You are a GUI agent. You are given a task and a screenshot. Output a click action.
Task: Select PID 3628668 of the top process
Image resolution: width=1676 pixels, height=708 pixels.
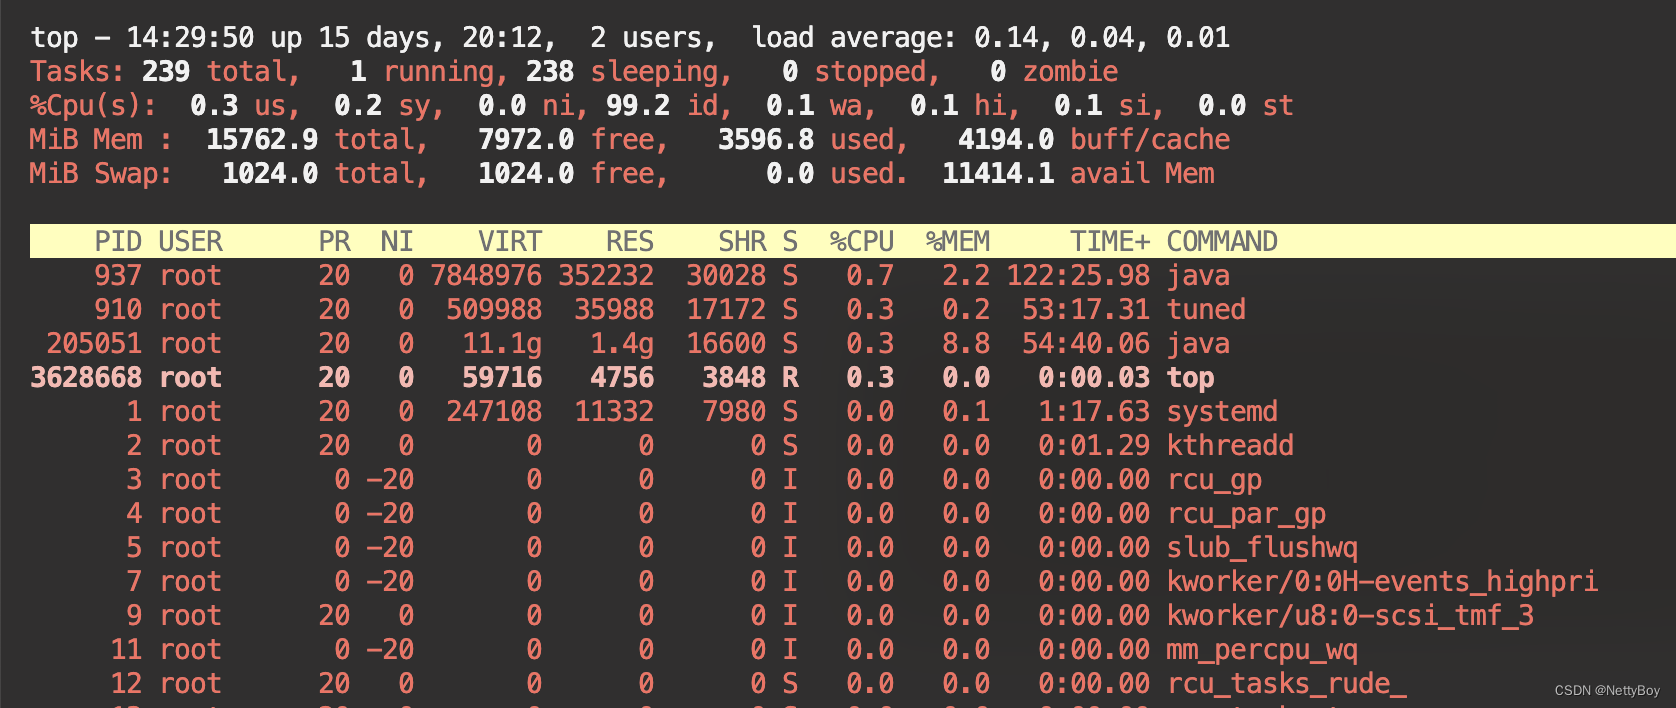click(86, 378)
